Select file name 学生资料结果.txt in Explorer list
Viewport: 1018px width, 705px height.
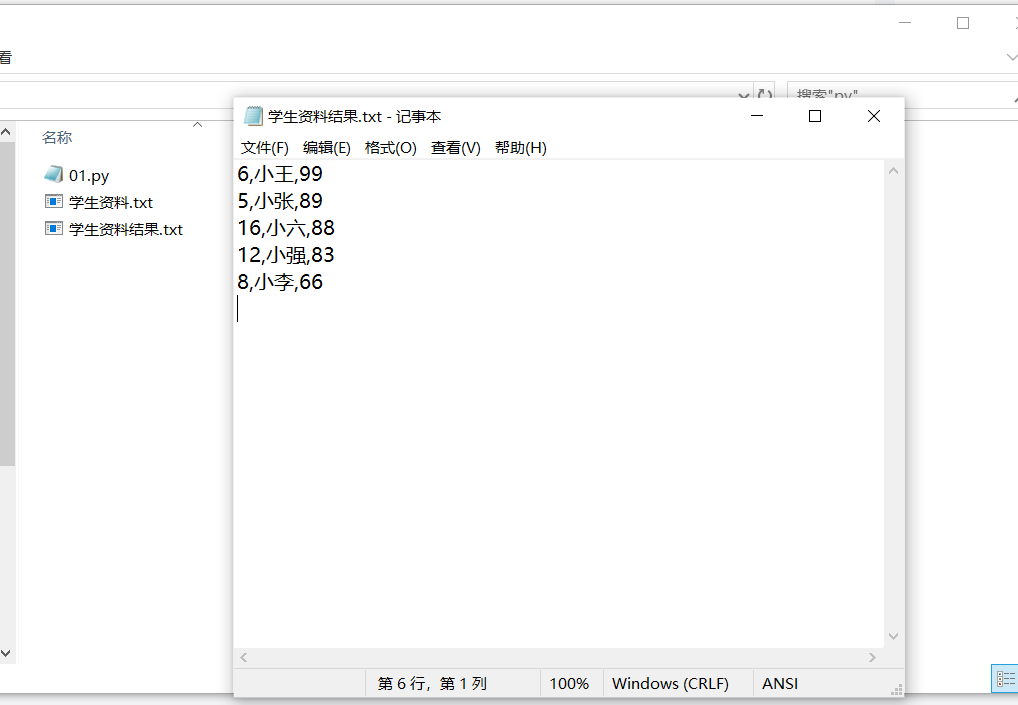[x=126, y=230]
